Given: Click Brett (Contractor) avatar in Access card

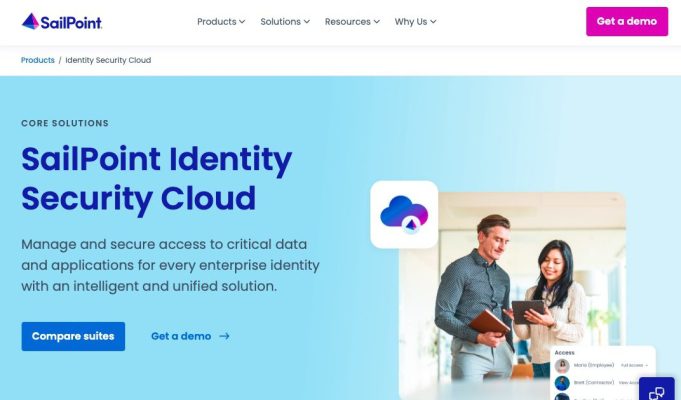Looking at the screenshot, I should (x=562, y=383).
